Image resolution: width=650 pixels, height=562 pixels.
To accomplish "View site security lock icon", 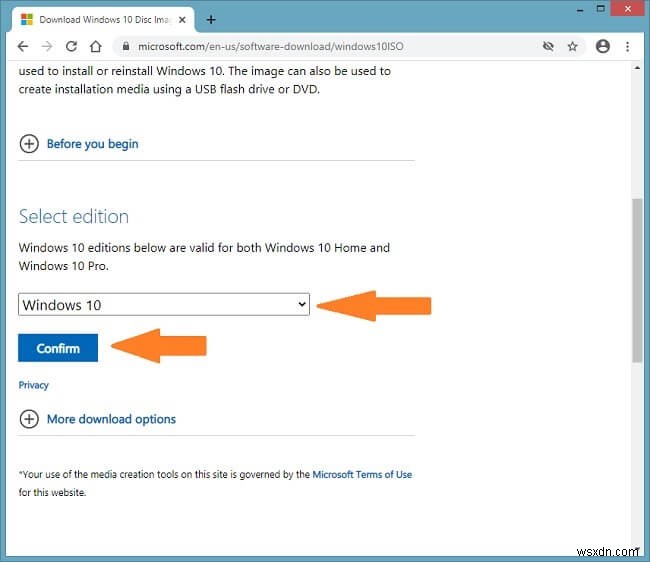I will (x=126, y=46).
